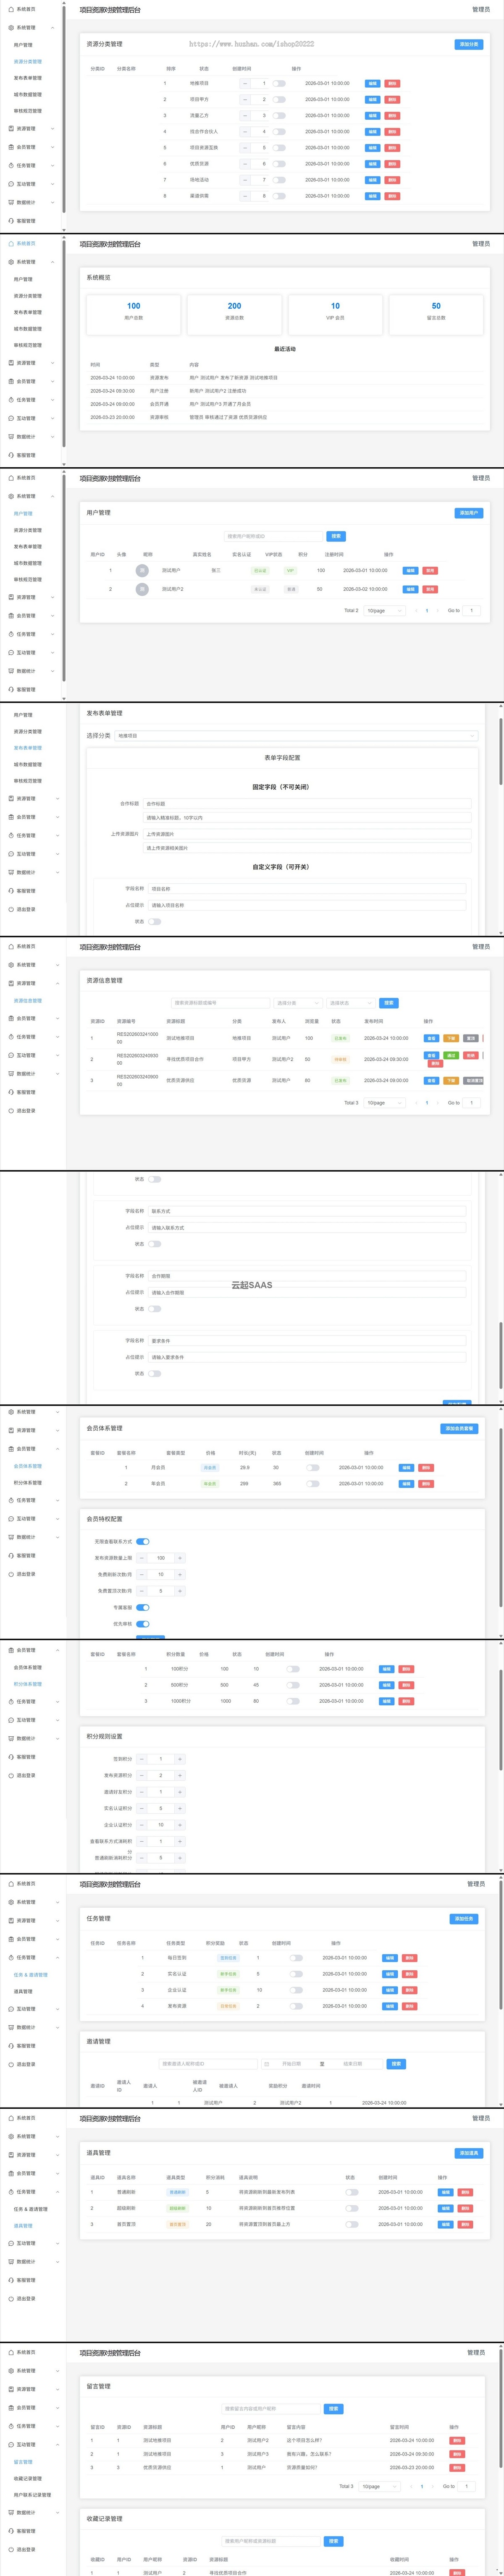Click avatar icon of 测试用户 row
The height and width of the screenshot is (2576, 504).
[x=142, y=570]
